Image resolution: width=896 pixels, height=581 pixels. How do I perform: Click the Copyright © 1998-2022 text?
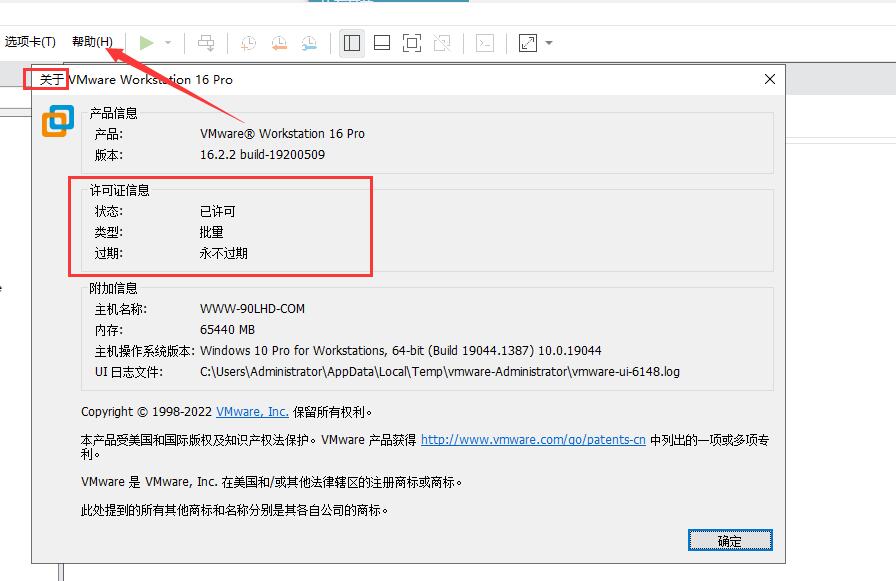coord(146,412)
